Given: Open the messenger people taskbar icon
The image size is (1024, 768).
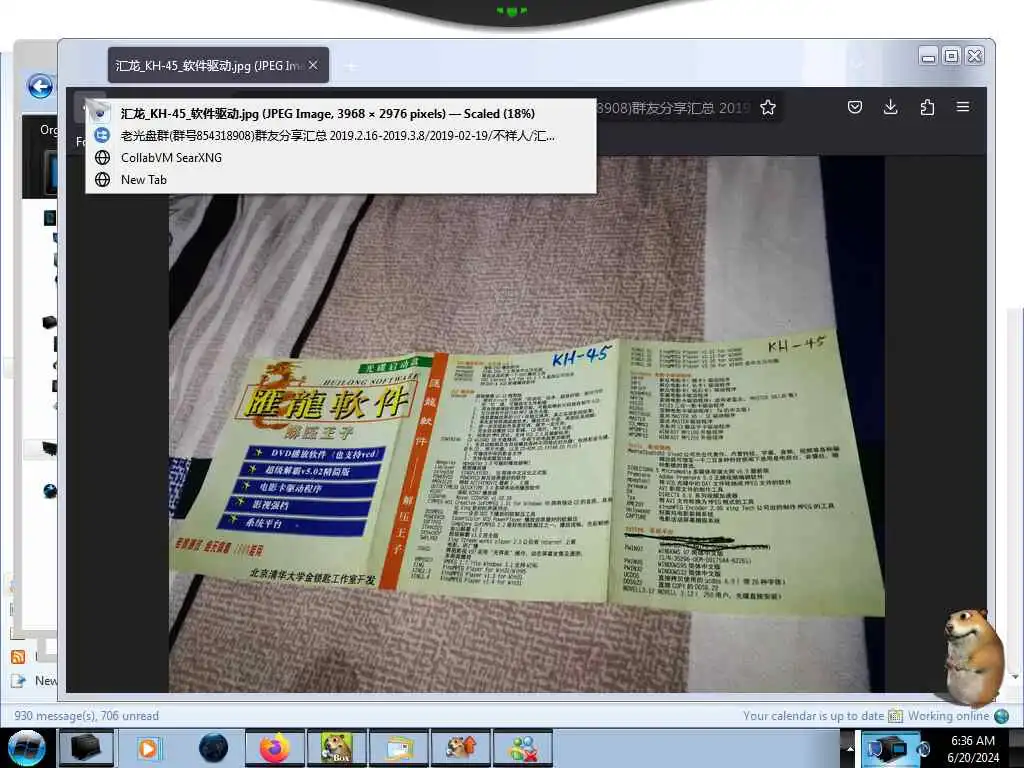Looking at the screenshot, I should 522,748.
